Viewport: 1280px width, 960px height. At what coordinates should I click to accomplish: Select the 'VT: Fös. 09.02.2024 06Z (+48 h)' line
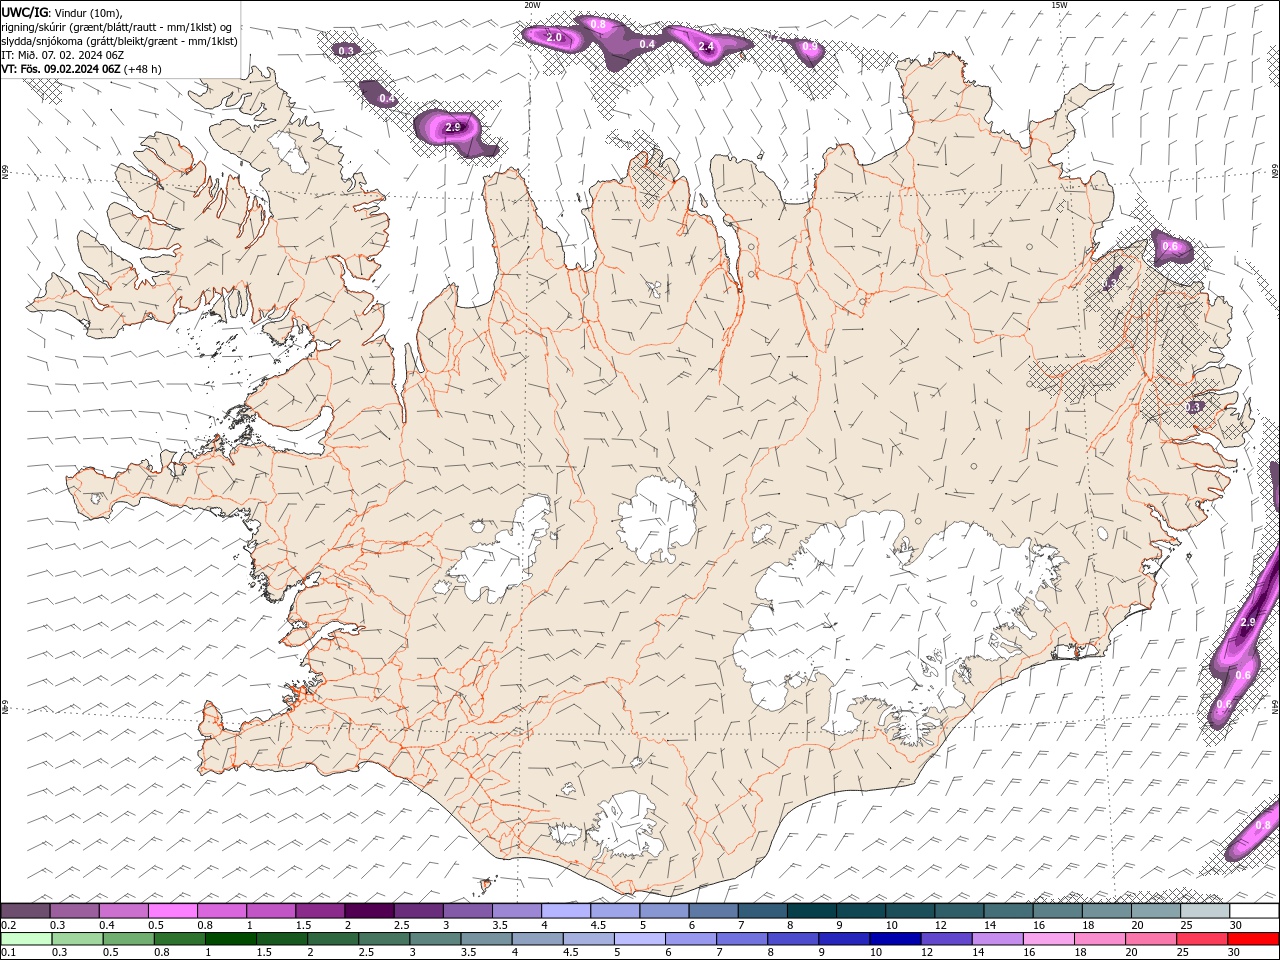pos(81,69)
